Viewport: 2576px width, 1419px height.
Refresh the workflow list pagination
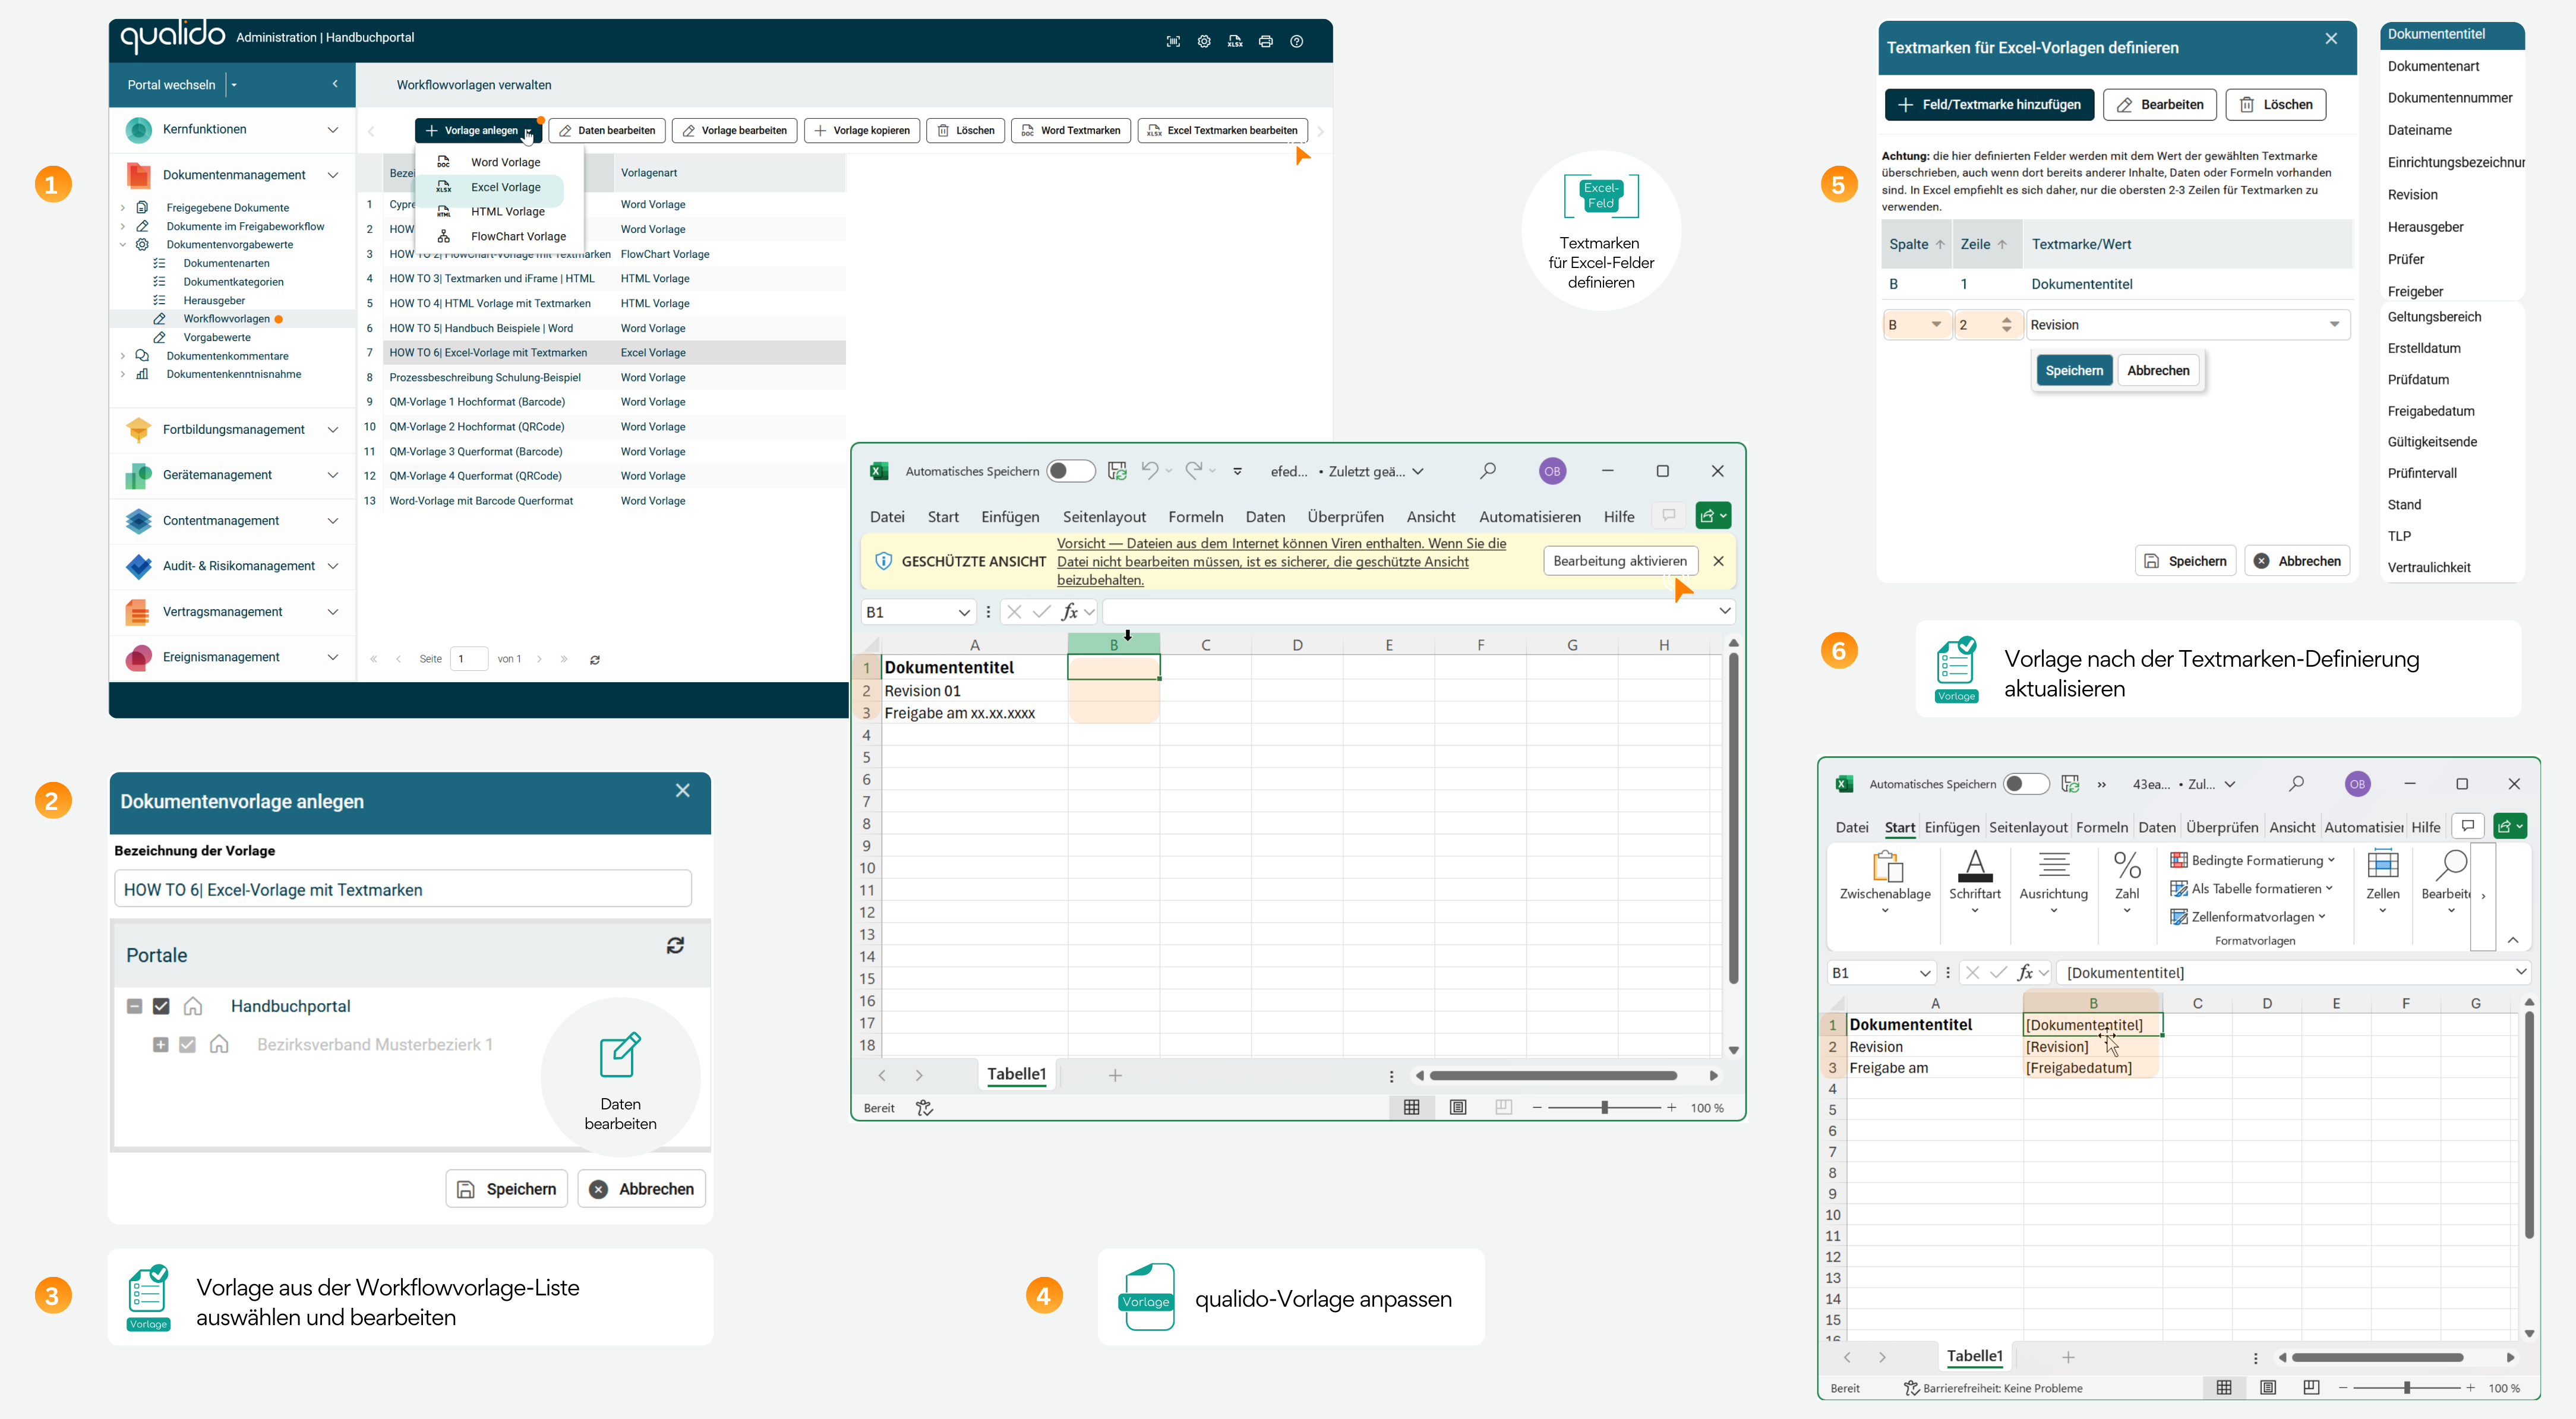coord(595,659)
